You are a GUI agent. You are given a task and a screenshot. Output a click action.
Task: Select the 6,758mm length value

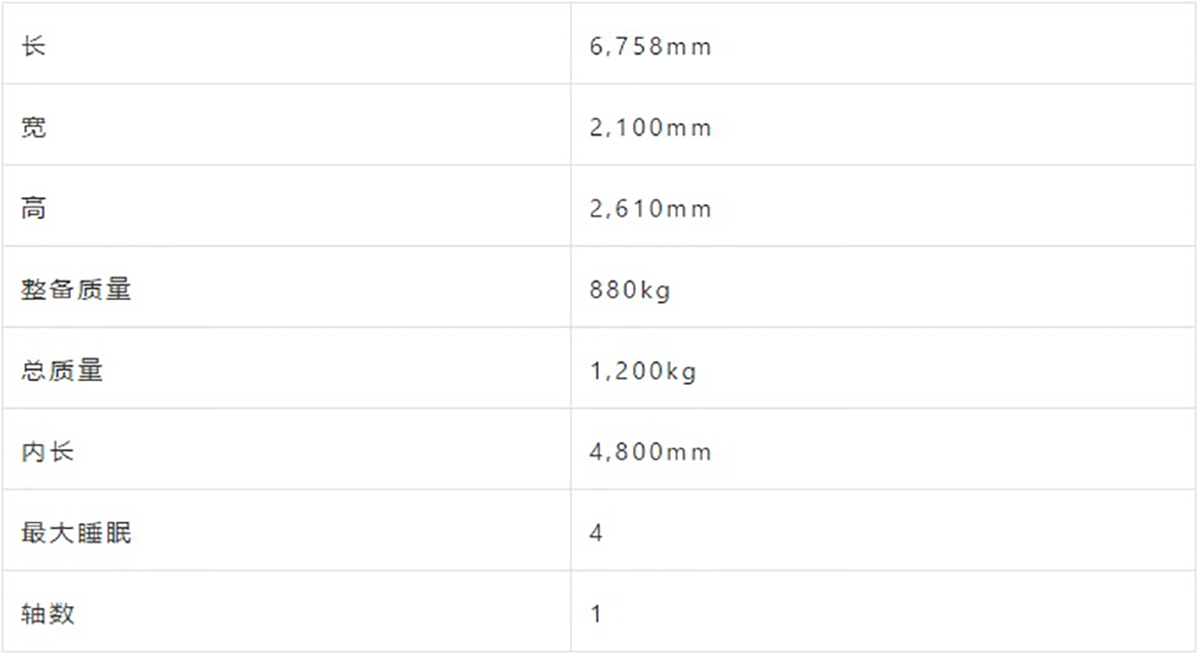[651, 47]
